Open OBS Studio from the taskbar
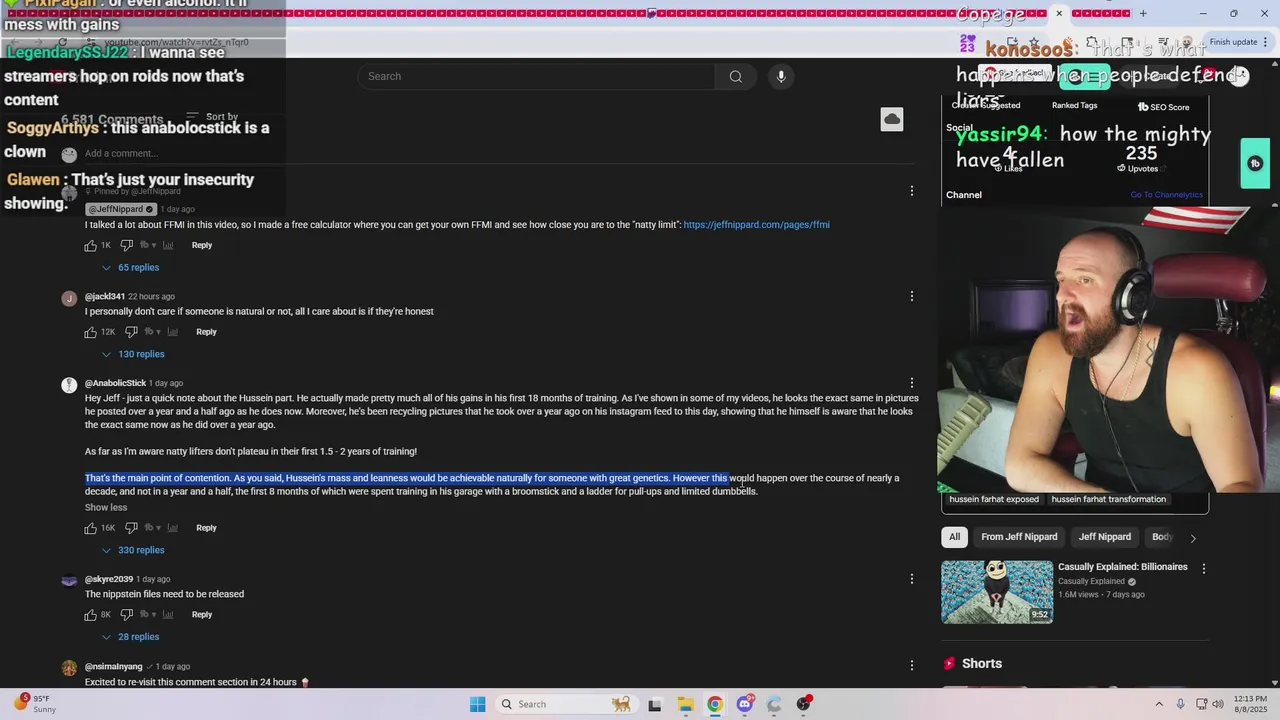Screen dimensions: 1280x720 pyautogui.click(x=804, y=704)
